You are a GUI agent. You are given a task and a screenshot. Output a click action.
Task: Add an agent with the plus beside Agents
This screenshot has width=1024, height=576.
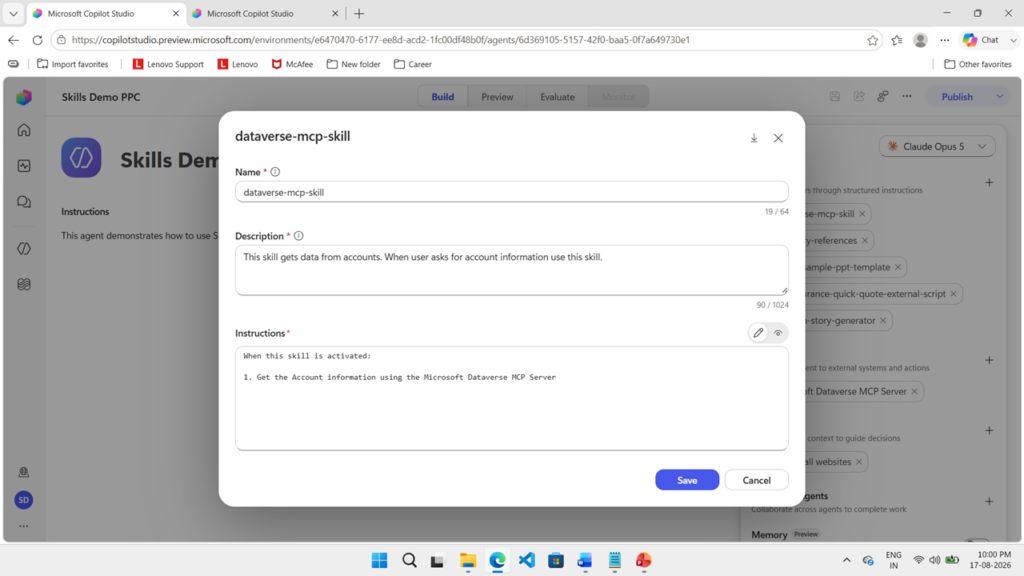pos(989,502)
